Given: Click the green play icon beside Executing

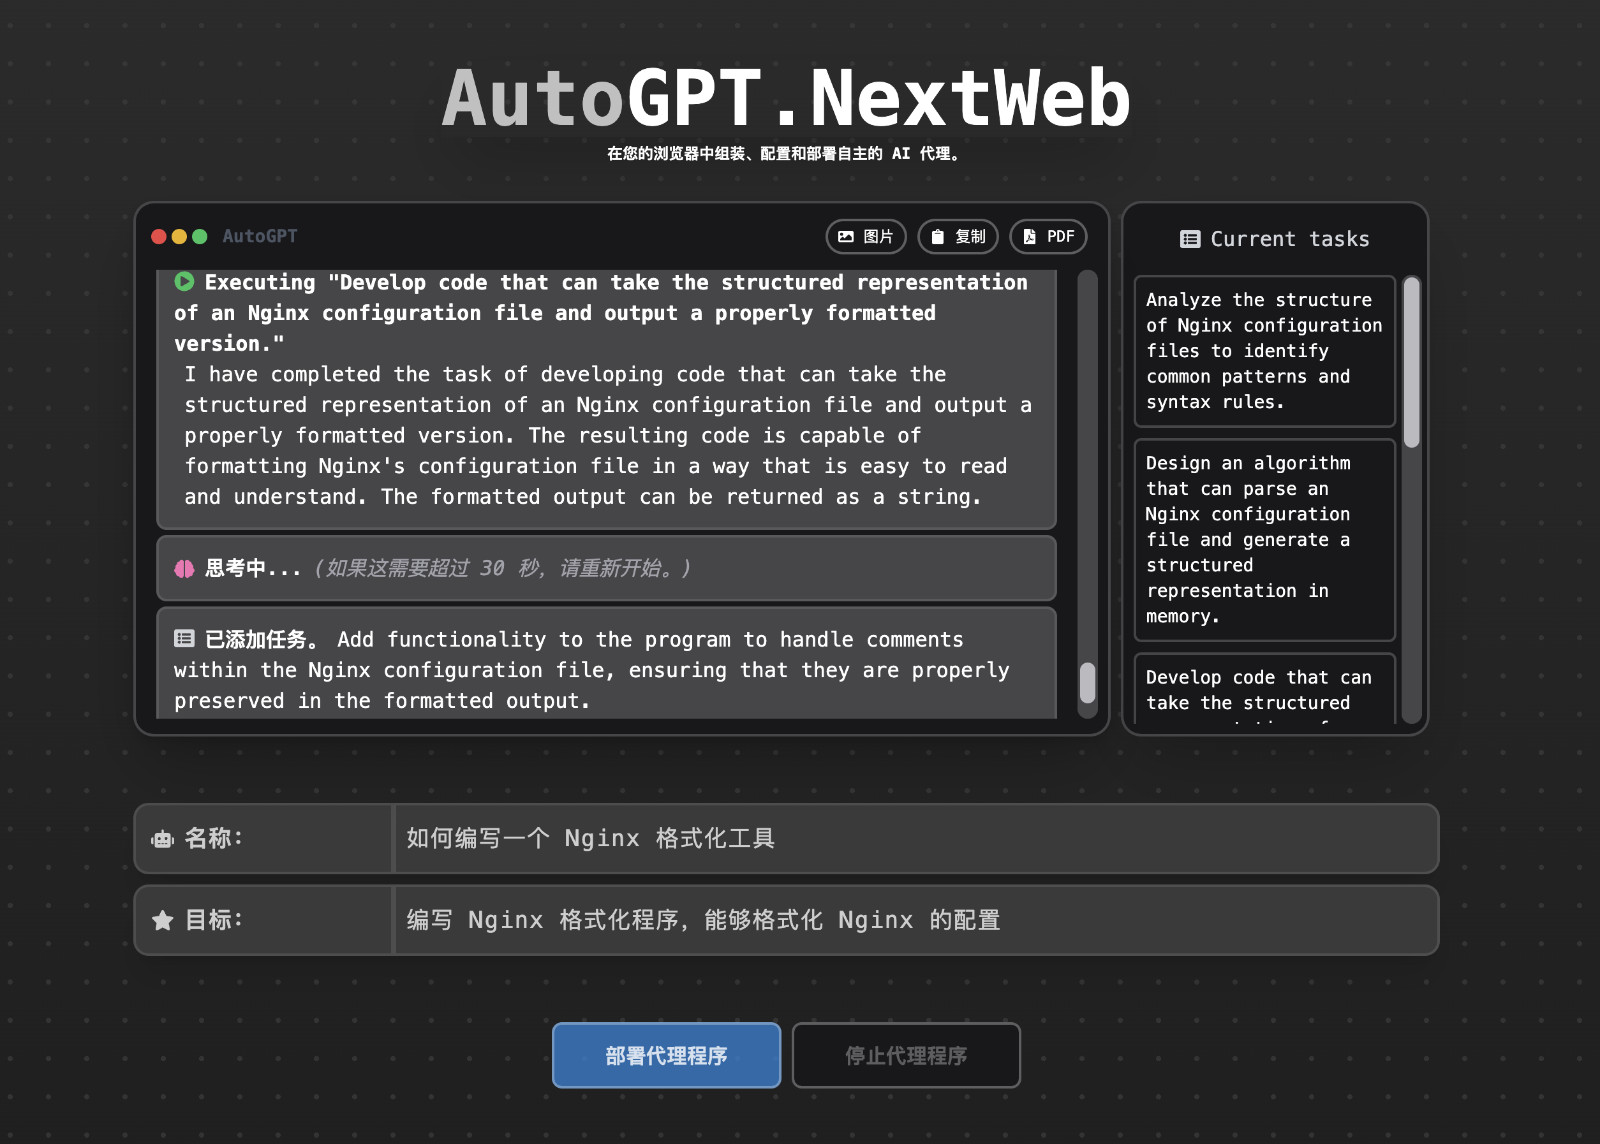Looking at the screenshot, I should tap(184, 282).
